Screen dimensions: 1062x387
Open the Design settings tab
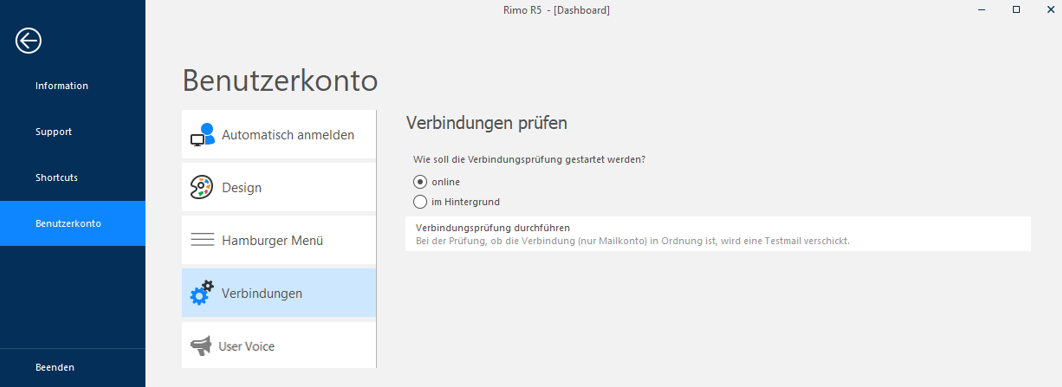(x=278, y=187)
